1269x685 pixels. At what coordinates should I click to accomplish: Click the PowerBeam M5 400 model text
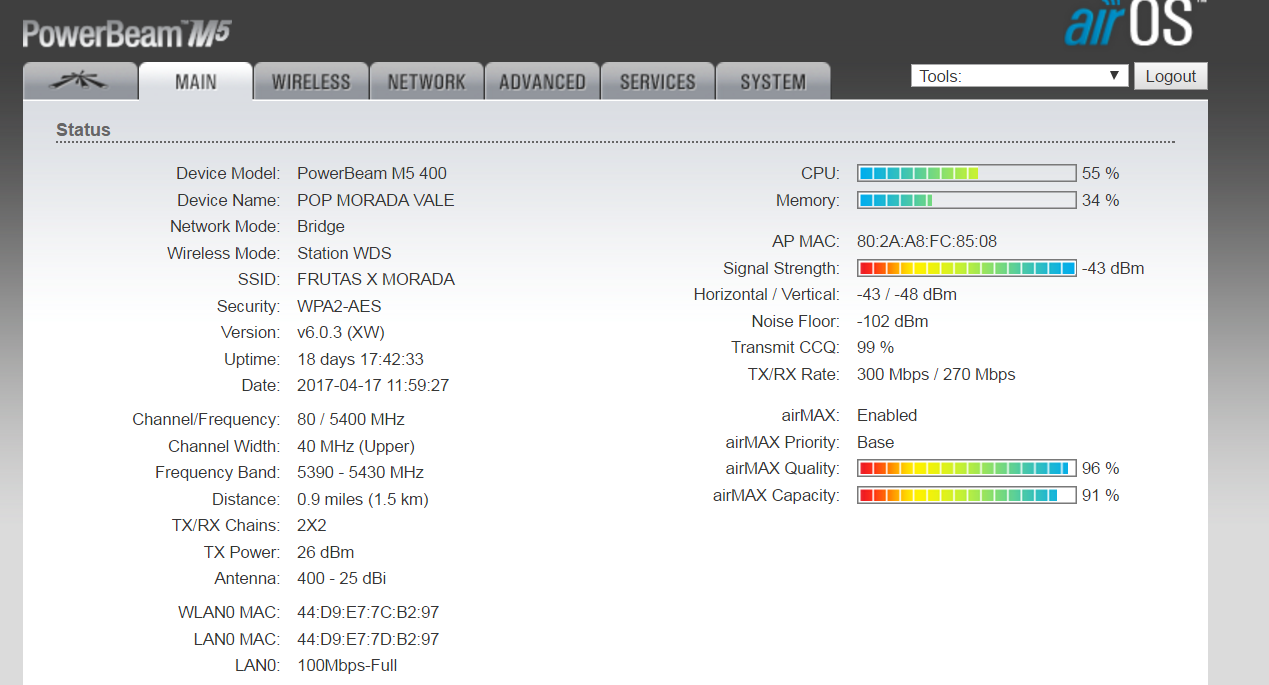(x=372, y=173)
